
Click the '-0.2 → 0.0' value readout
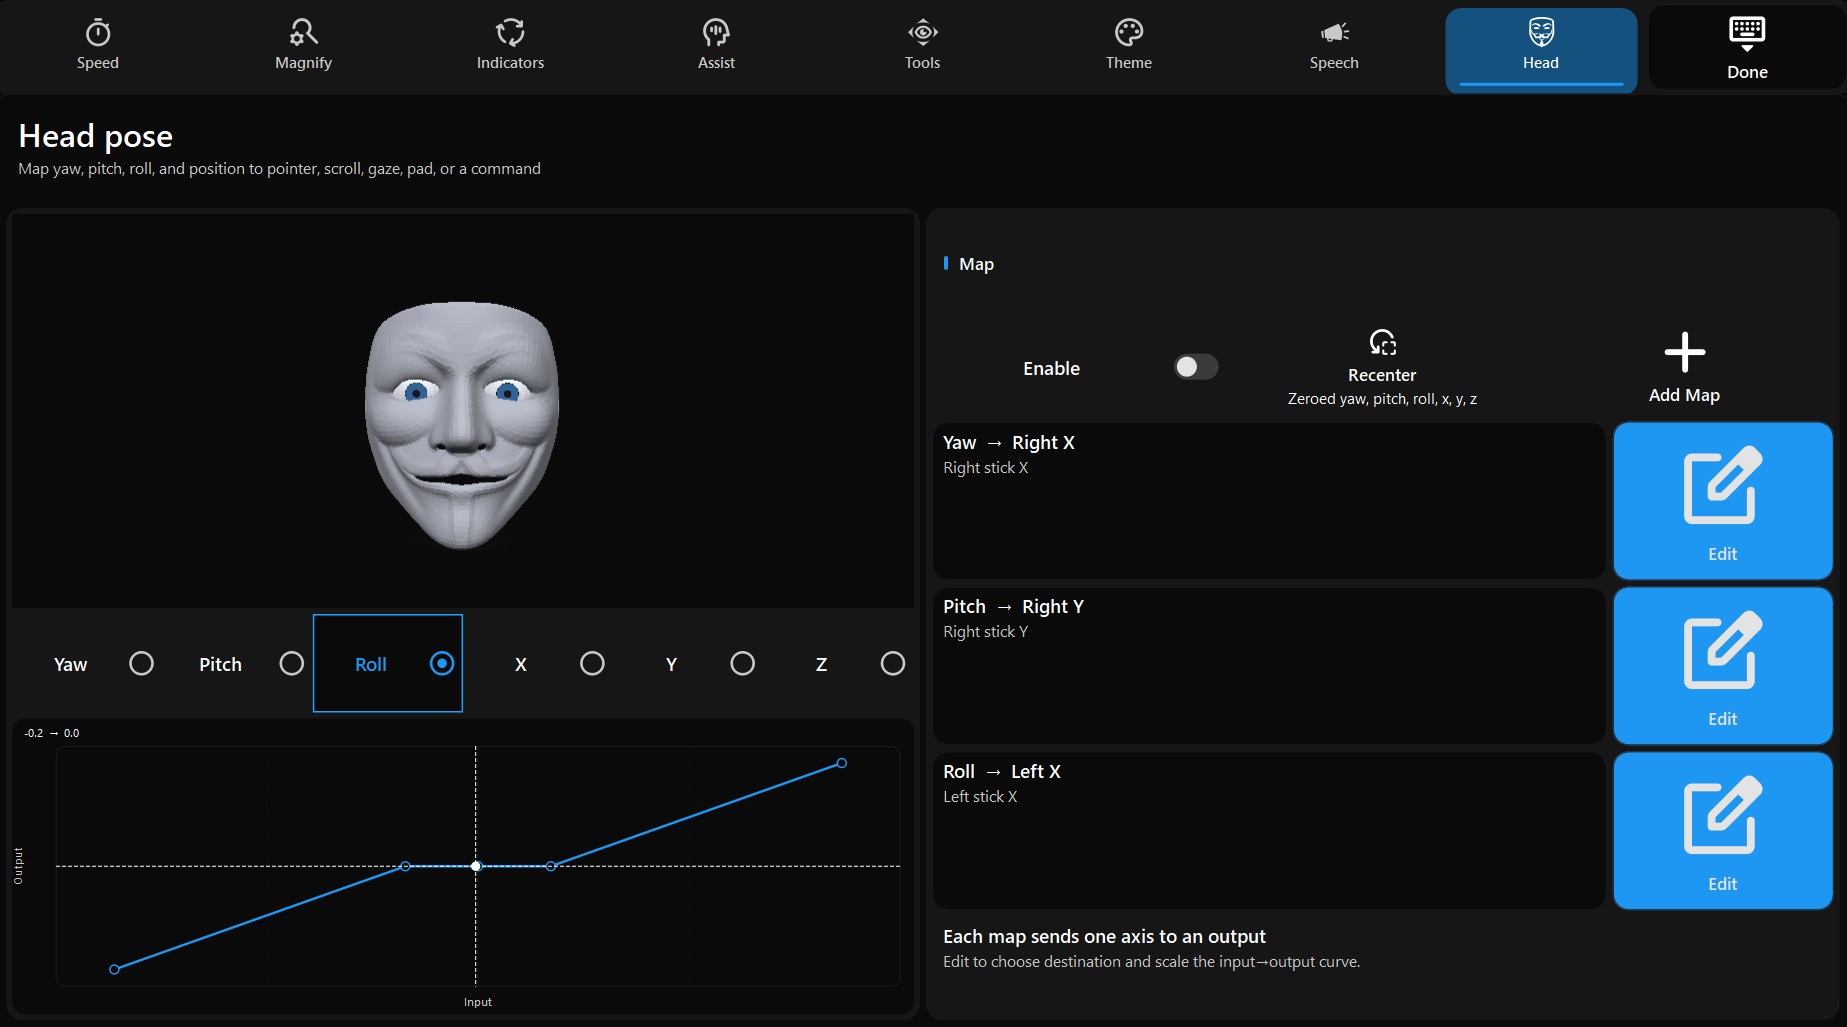coord(52,733)
